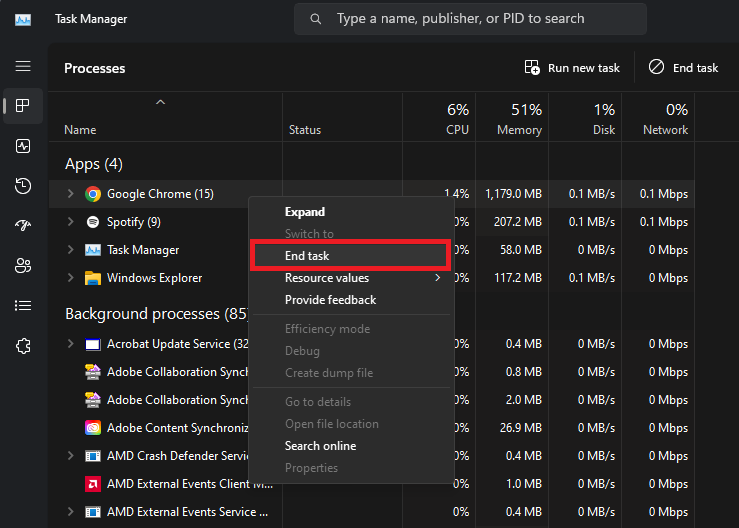Click the 1,179.0 MB memory value
Screen dimensions: 739x528
click(x=513, y=194)
